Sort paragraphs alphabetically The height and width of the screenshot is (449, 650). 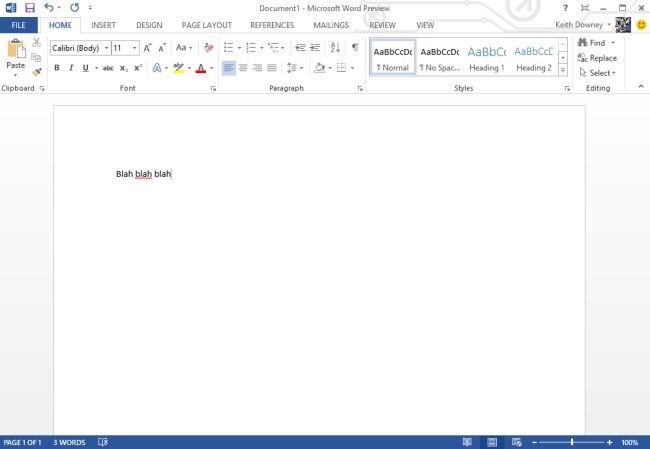point(335,47)
